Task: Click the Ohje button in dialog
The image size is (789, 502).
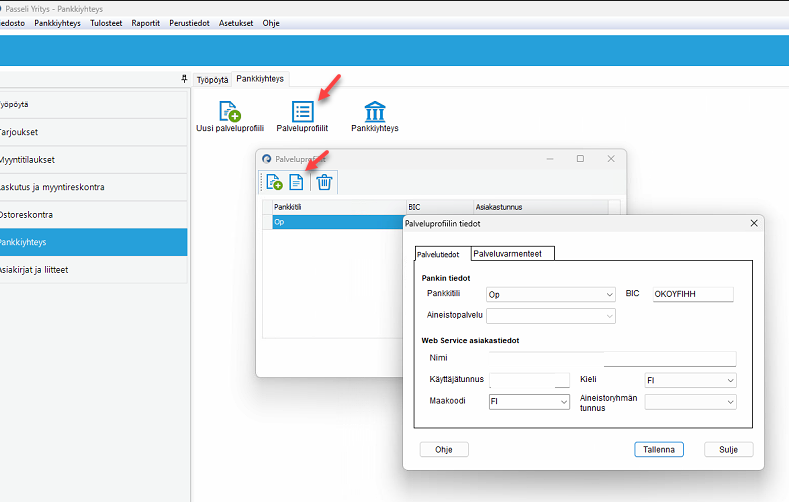Action: click(x=444, y=450)
